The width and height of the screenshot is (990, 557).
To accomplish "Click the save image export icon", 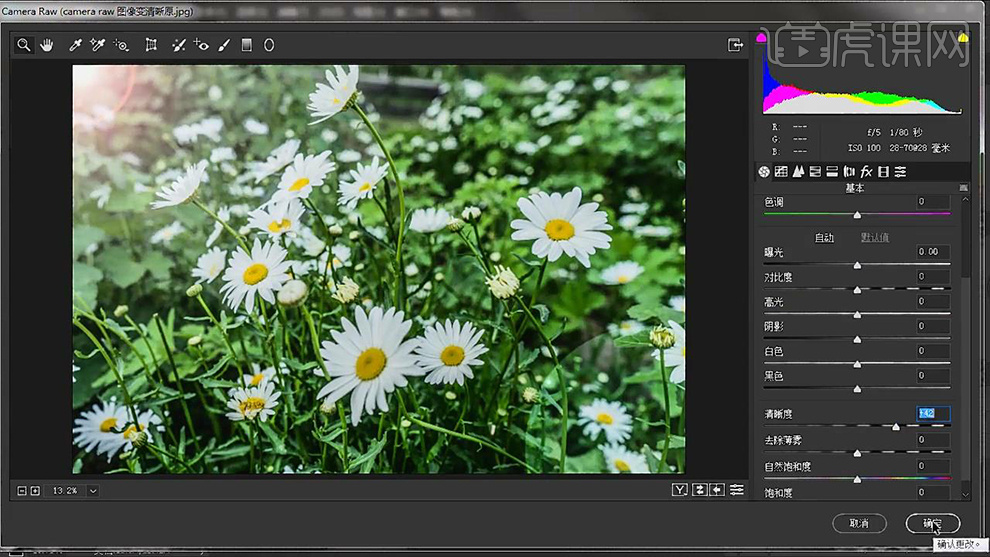I will click(x=735, y=45).
